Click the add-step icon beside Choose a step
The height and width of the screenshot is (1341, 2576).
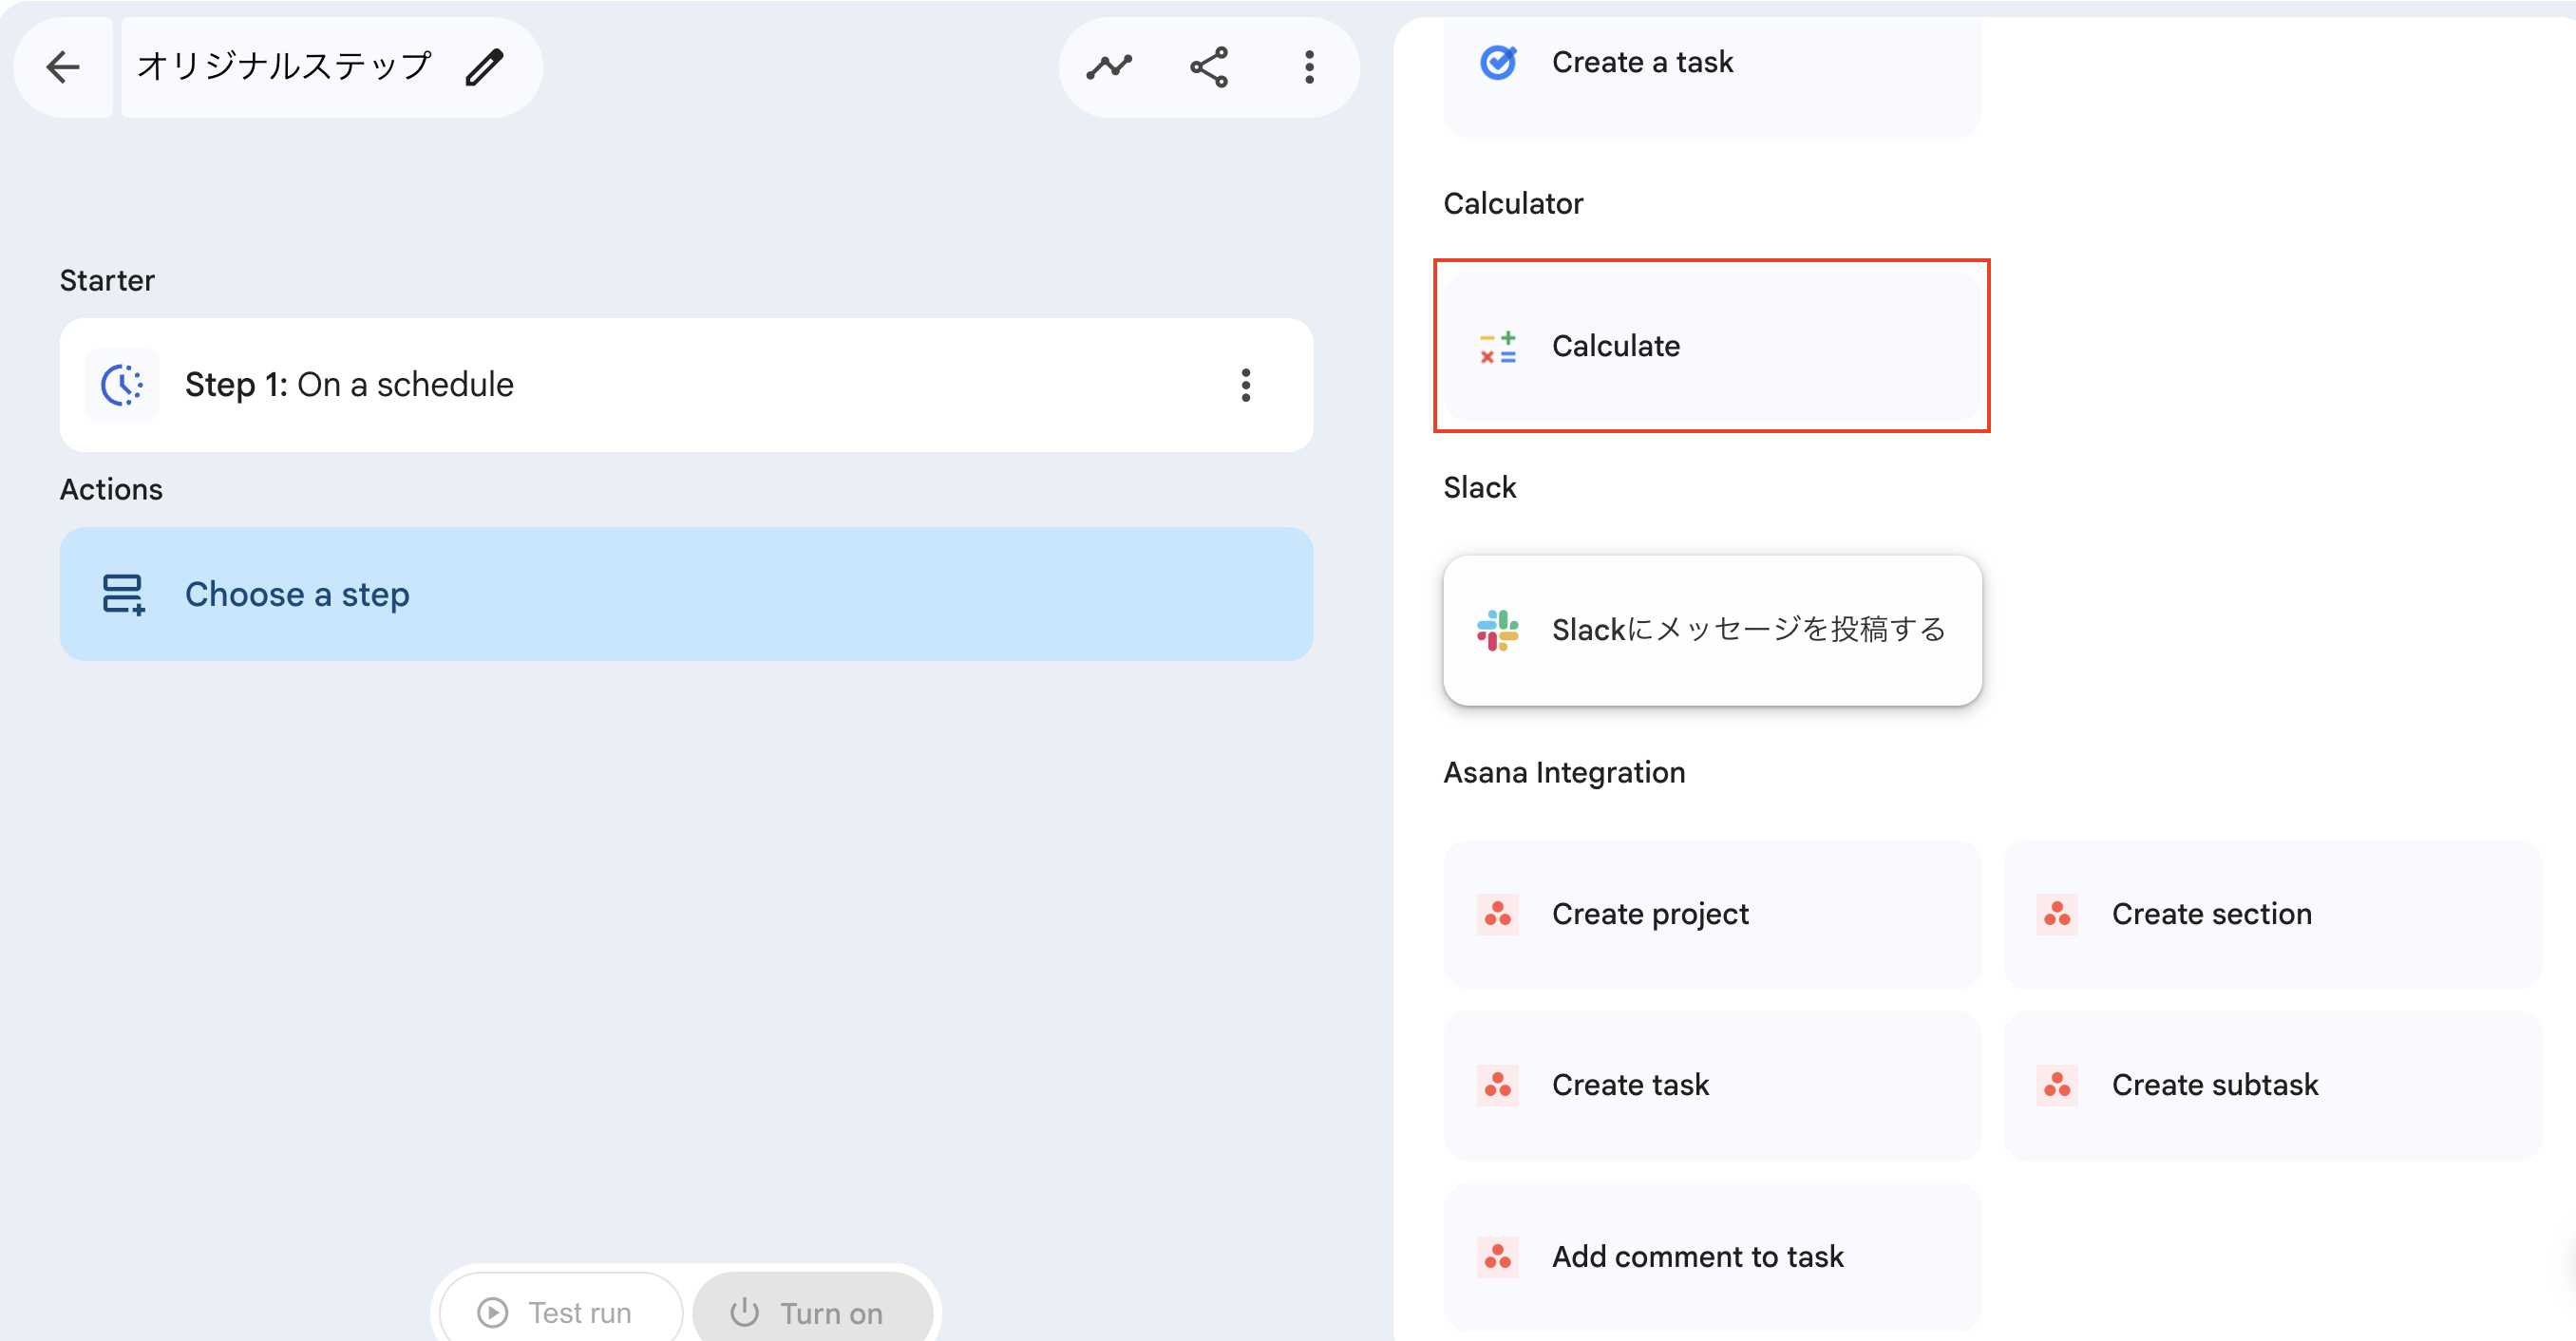pos(123,594)
